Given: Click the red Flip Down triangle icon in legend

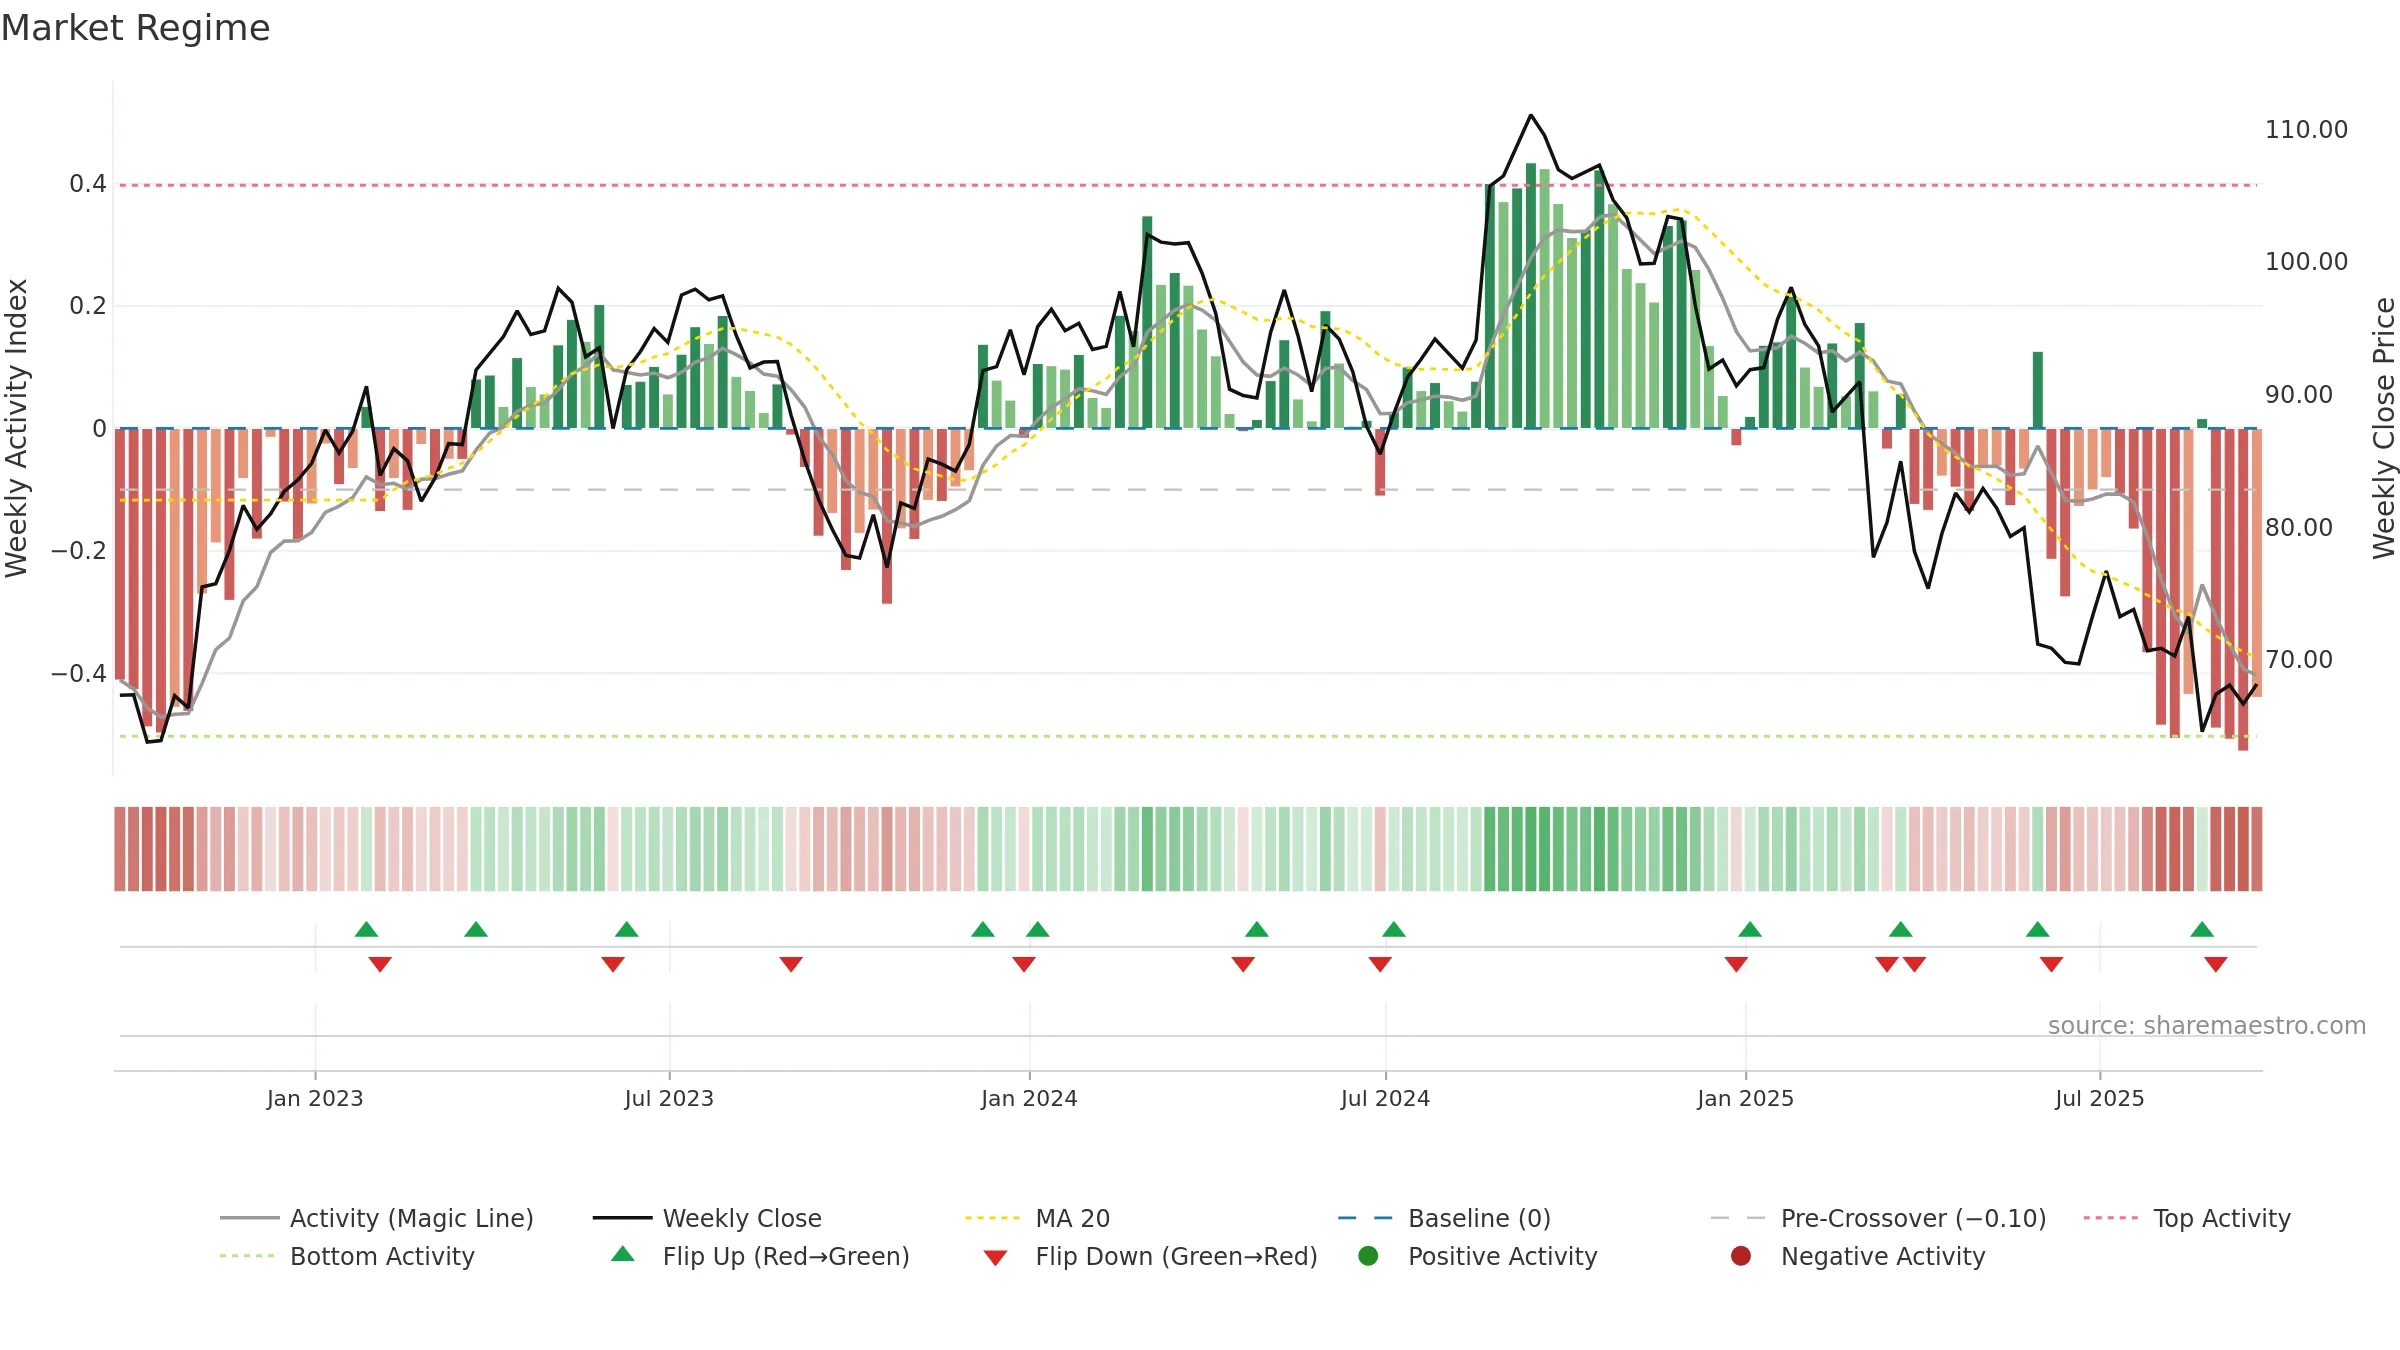Looking at the screenshot, I should point(995,1258).
